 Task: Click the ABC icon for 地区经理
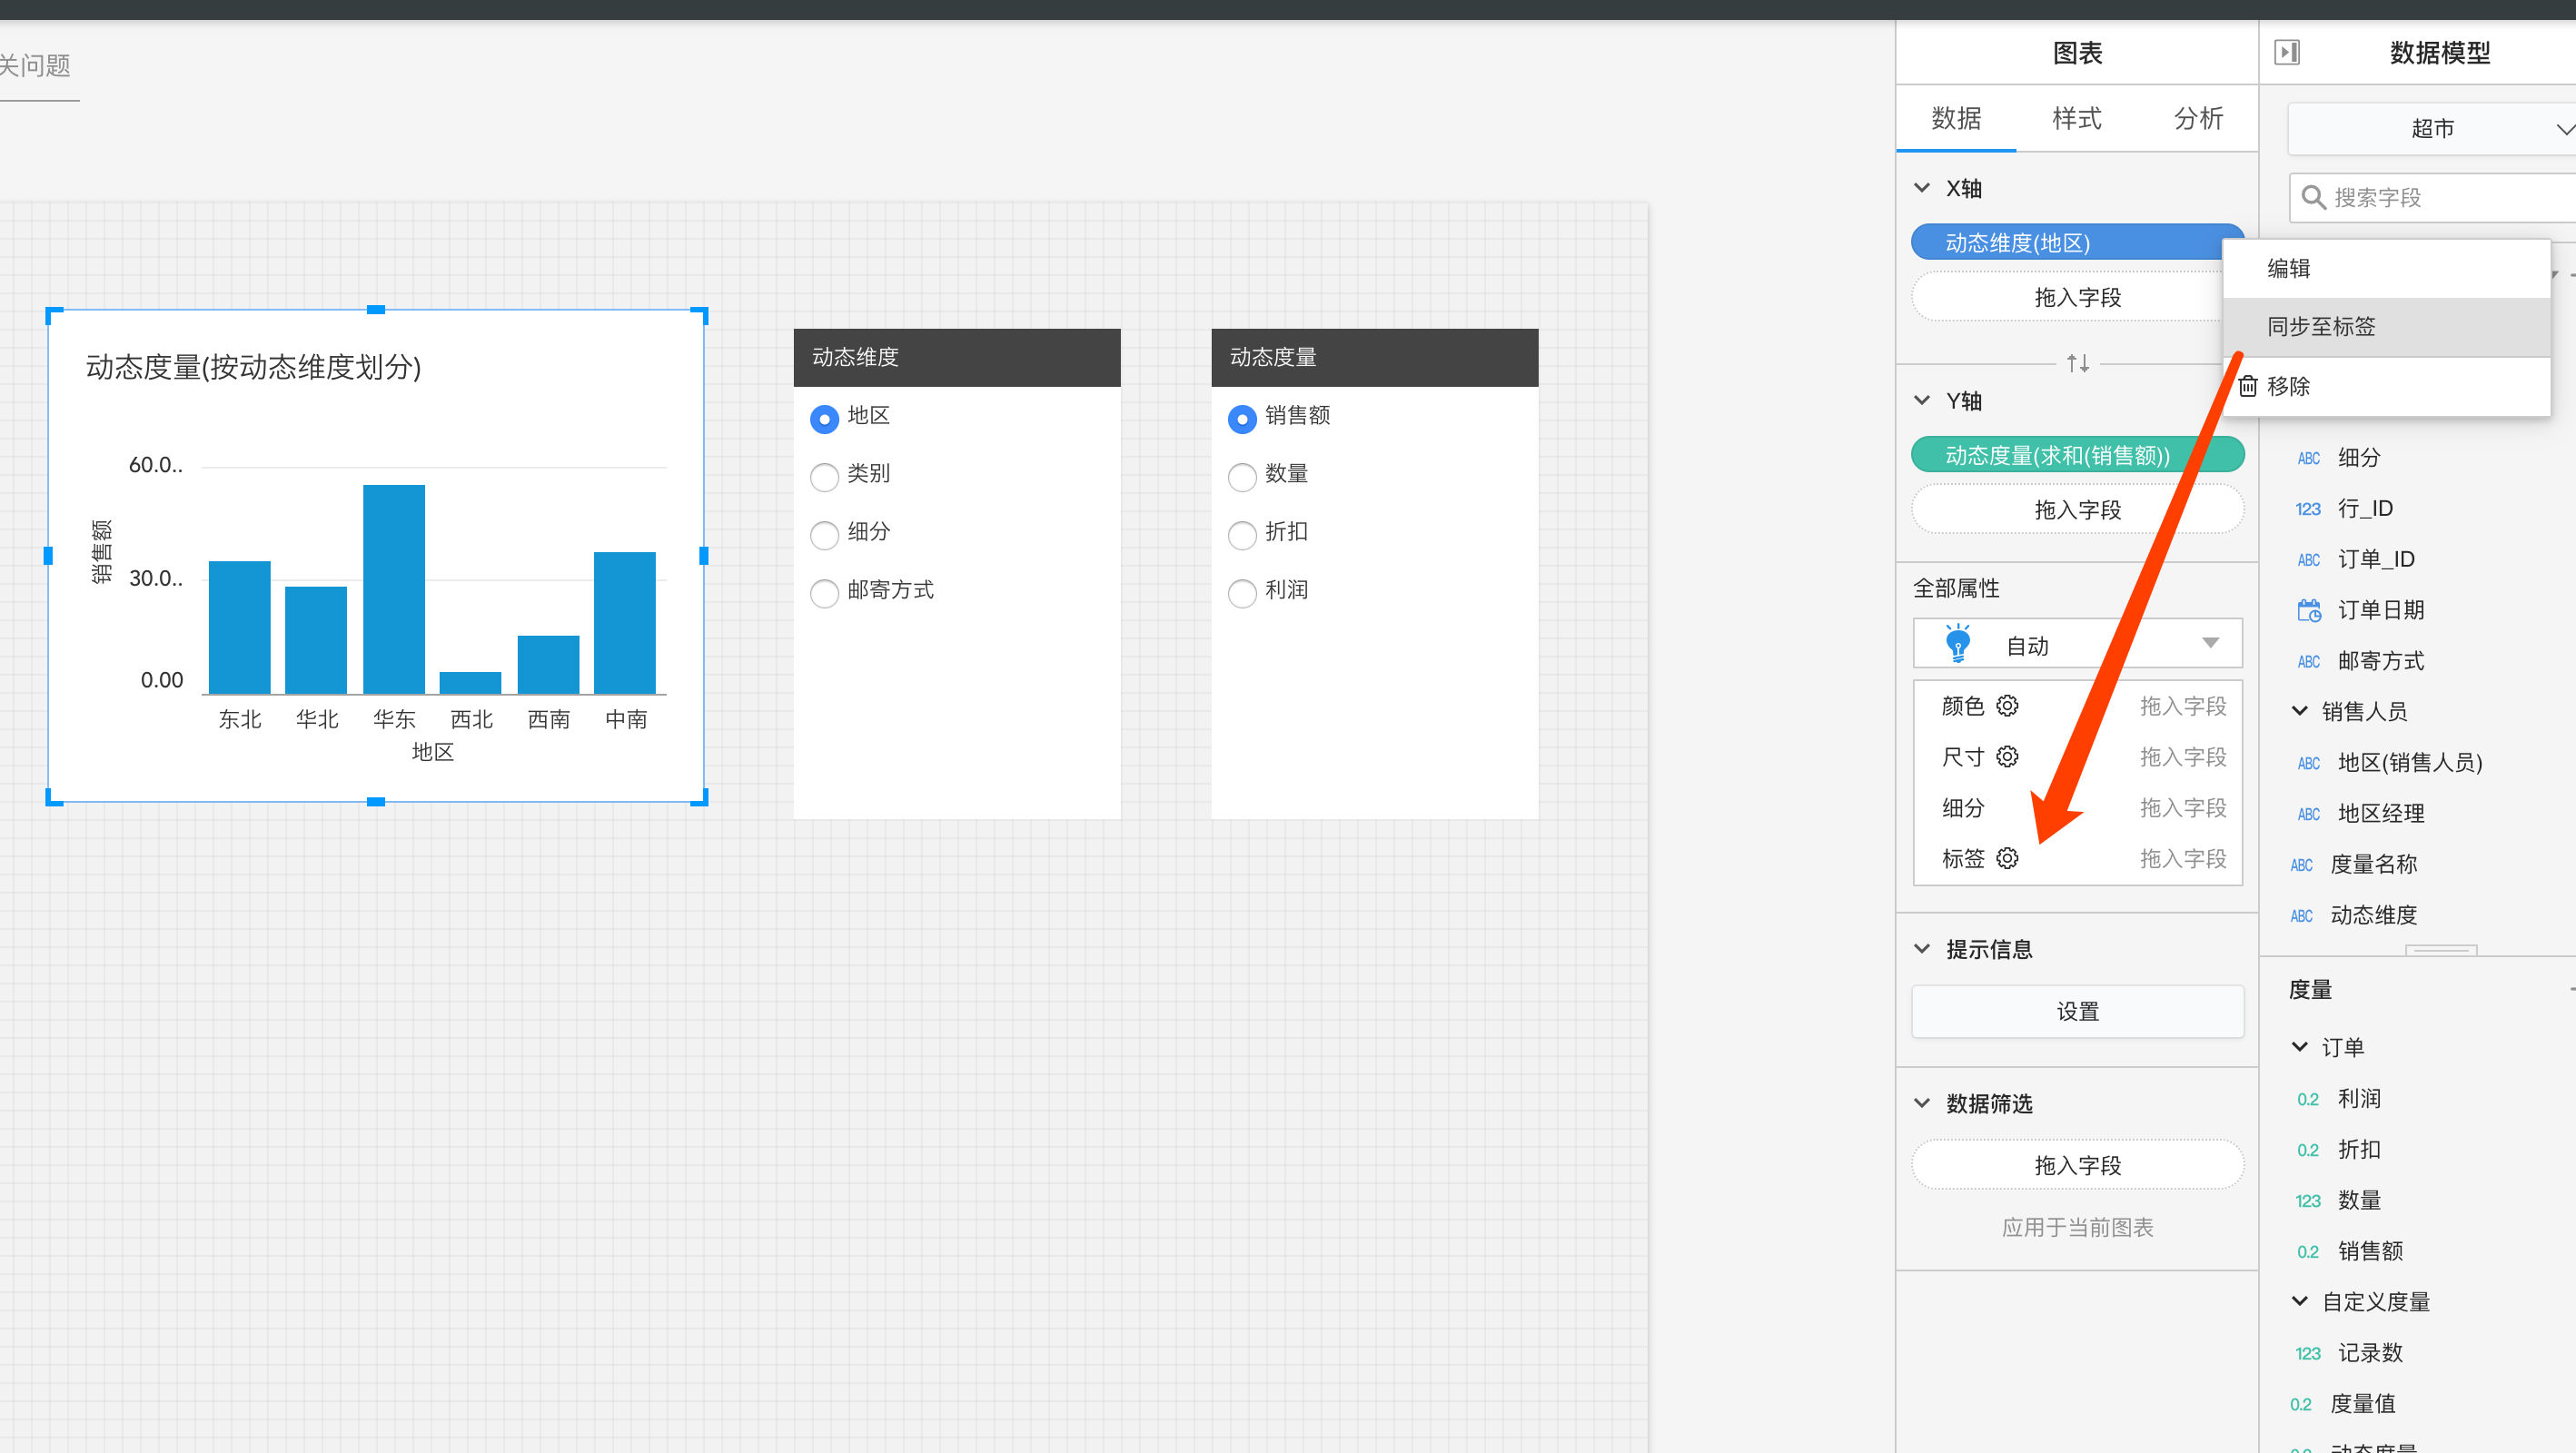tap(2308, 814)
